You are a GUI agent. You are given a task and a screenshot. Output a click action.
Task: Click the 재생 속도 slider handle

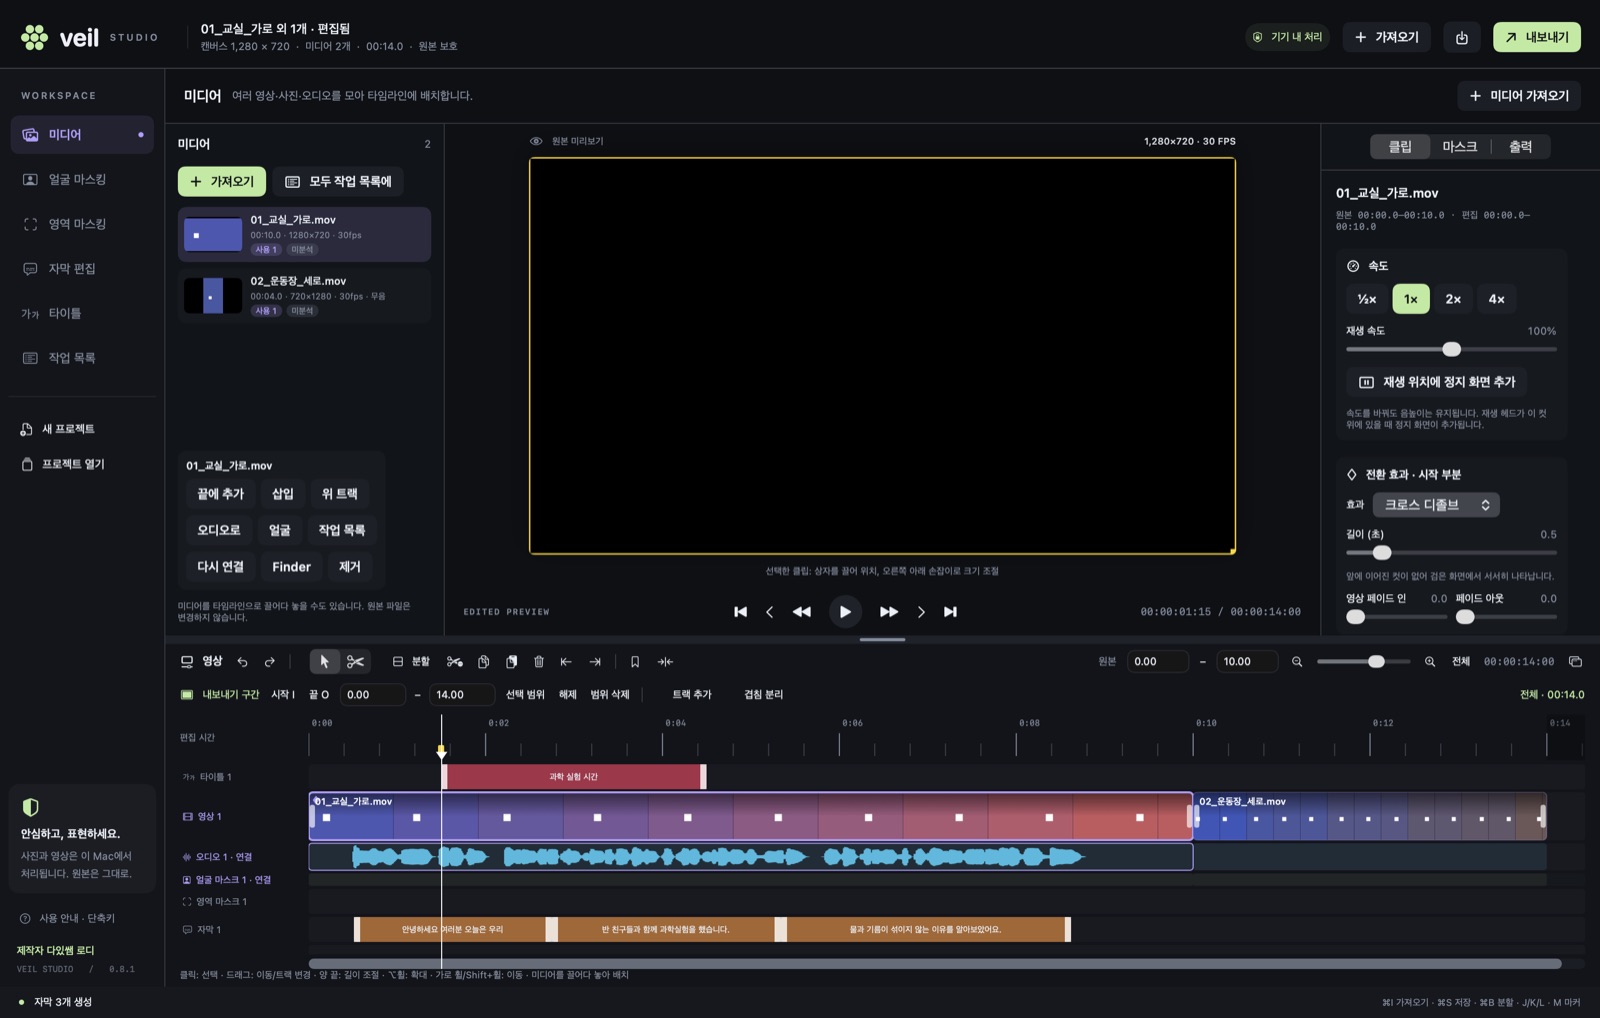tap(1452, 349)
